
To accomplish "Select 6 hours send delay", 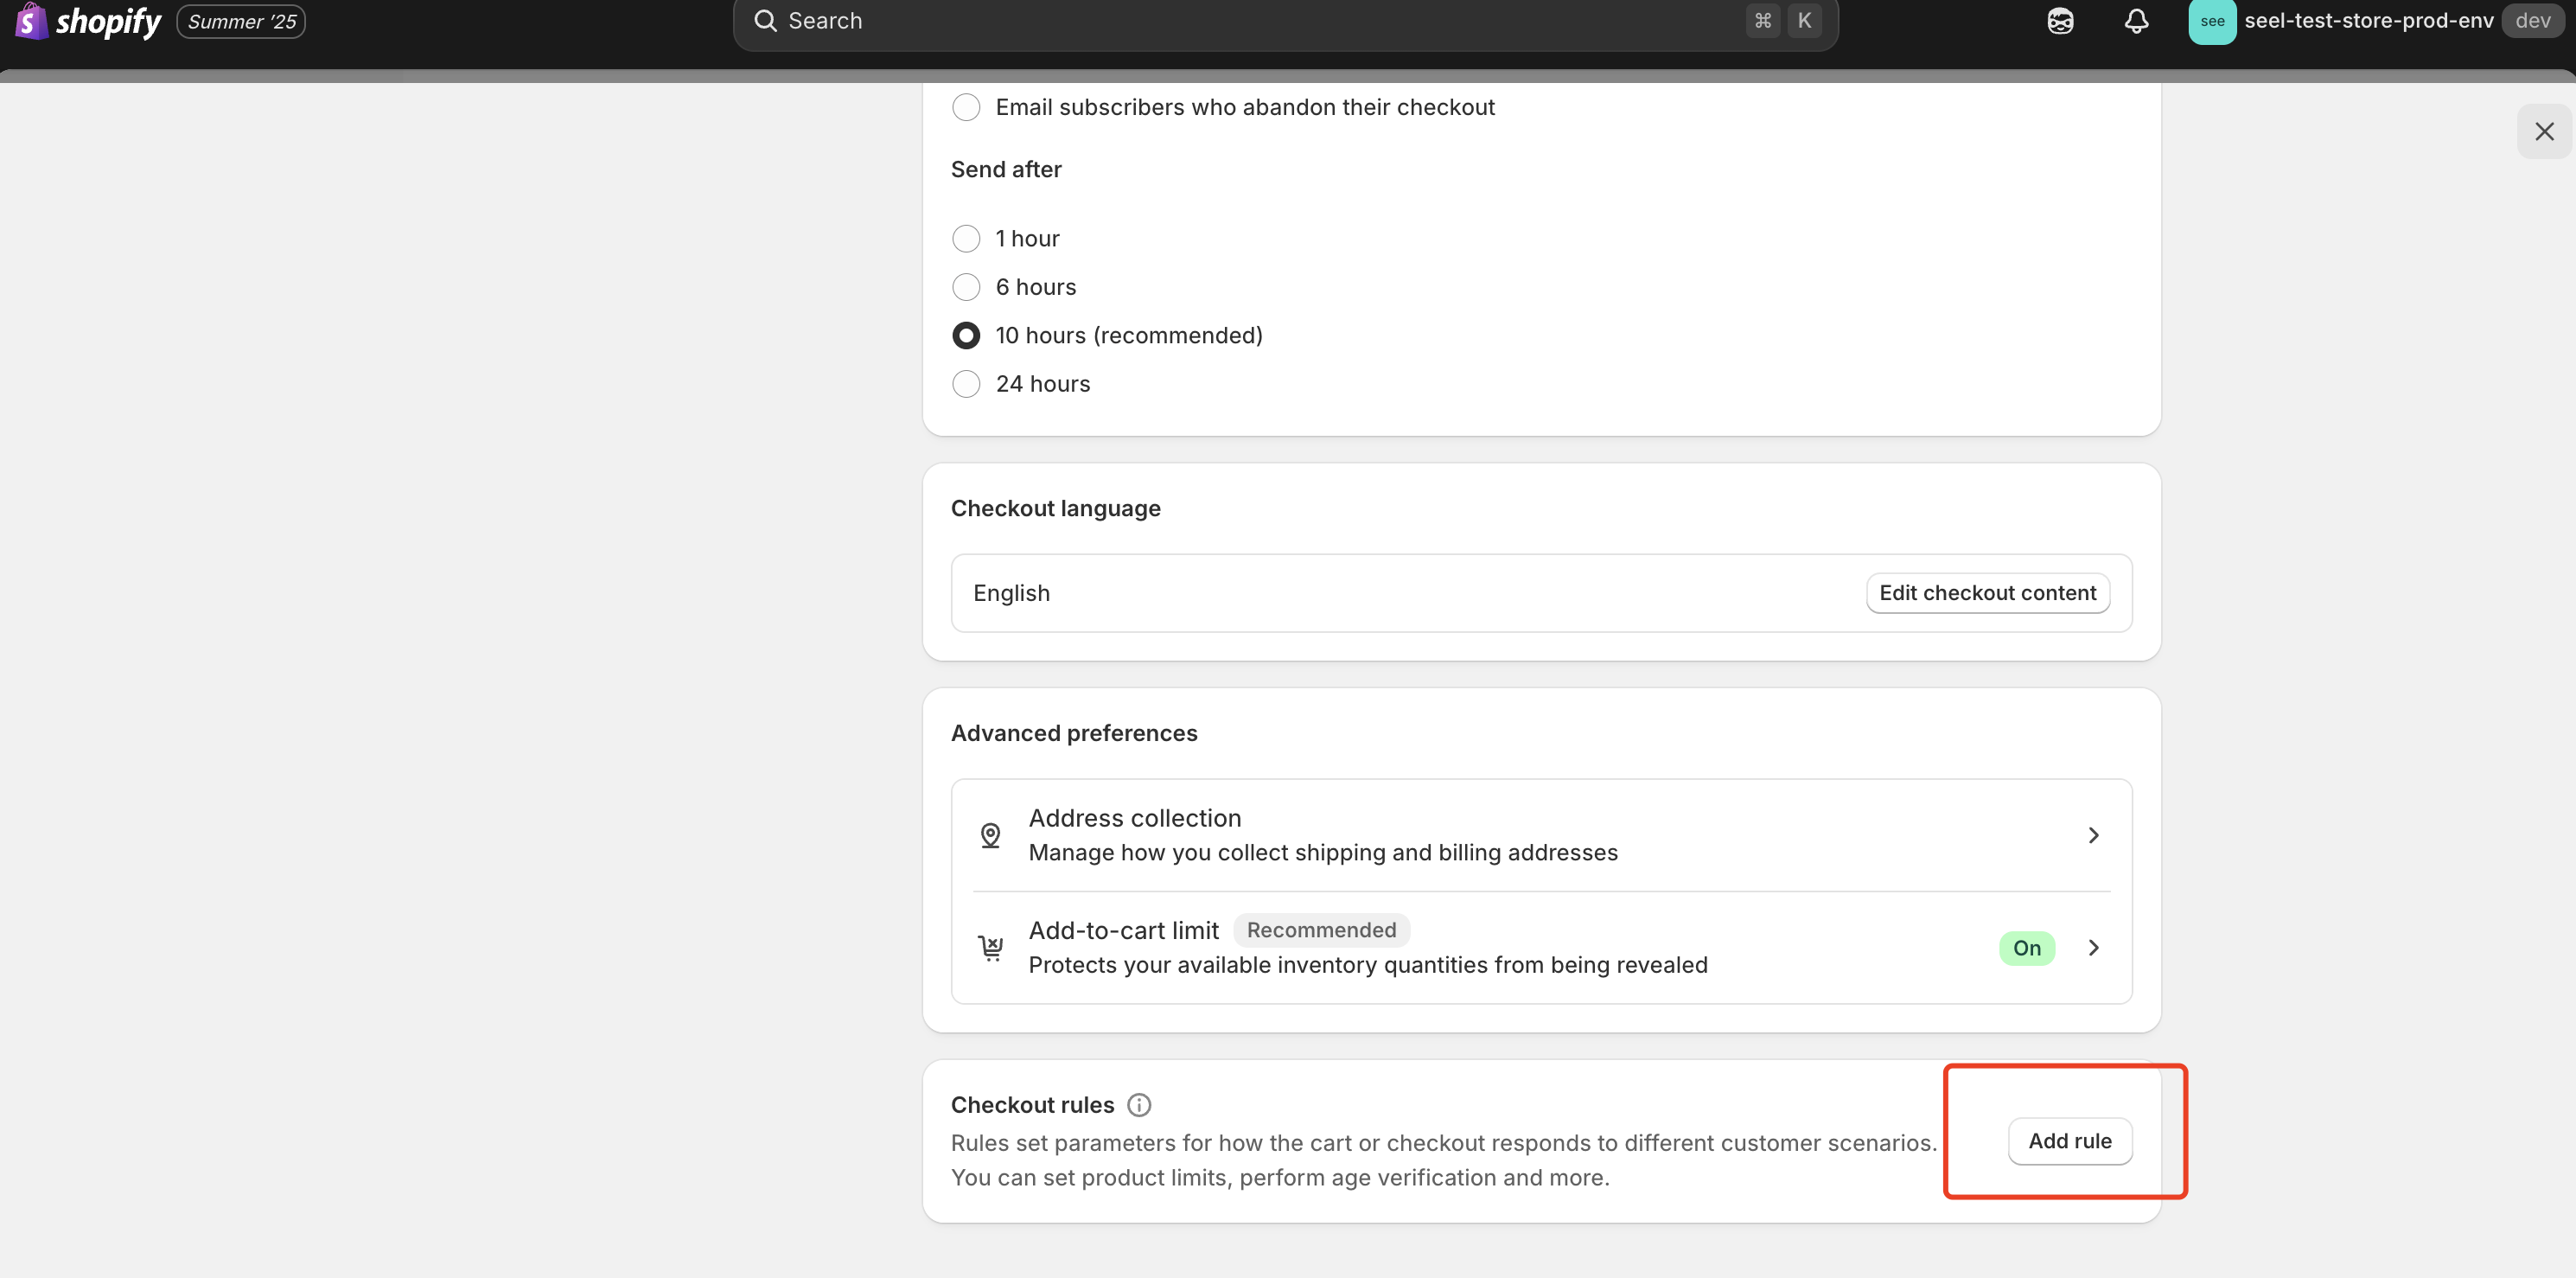I will click(966, 287).
